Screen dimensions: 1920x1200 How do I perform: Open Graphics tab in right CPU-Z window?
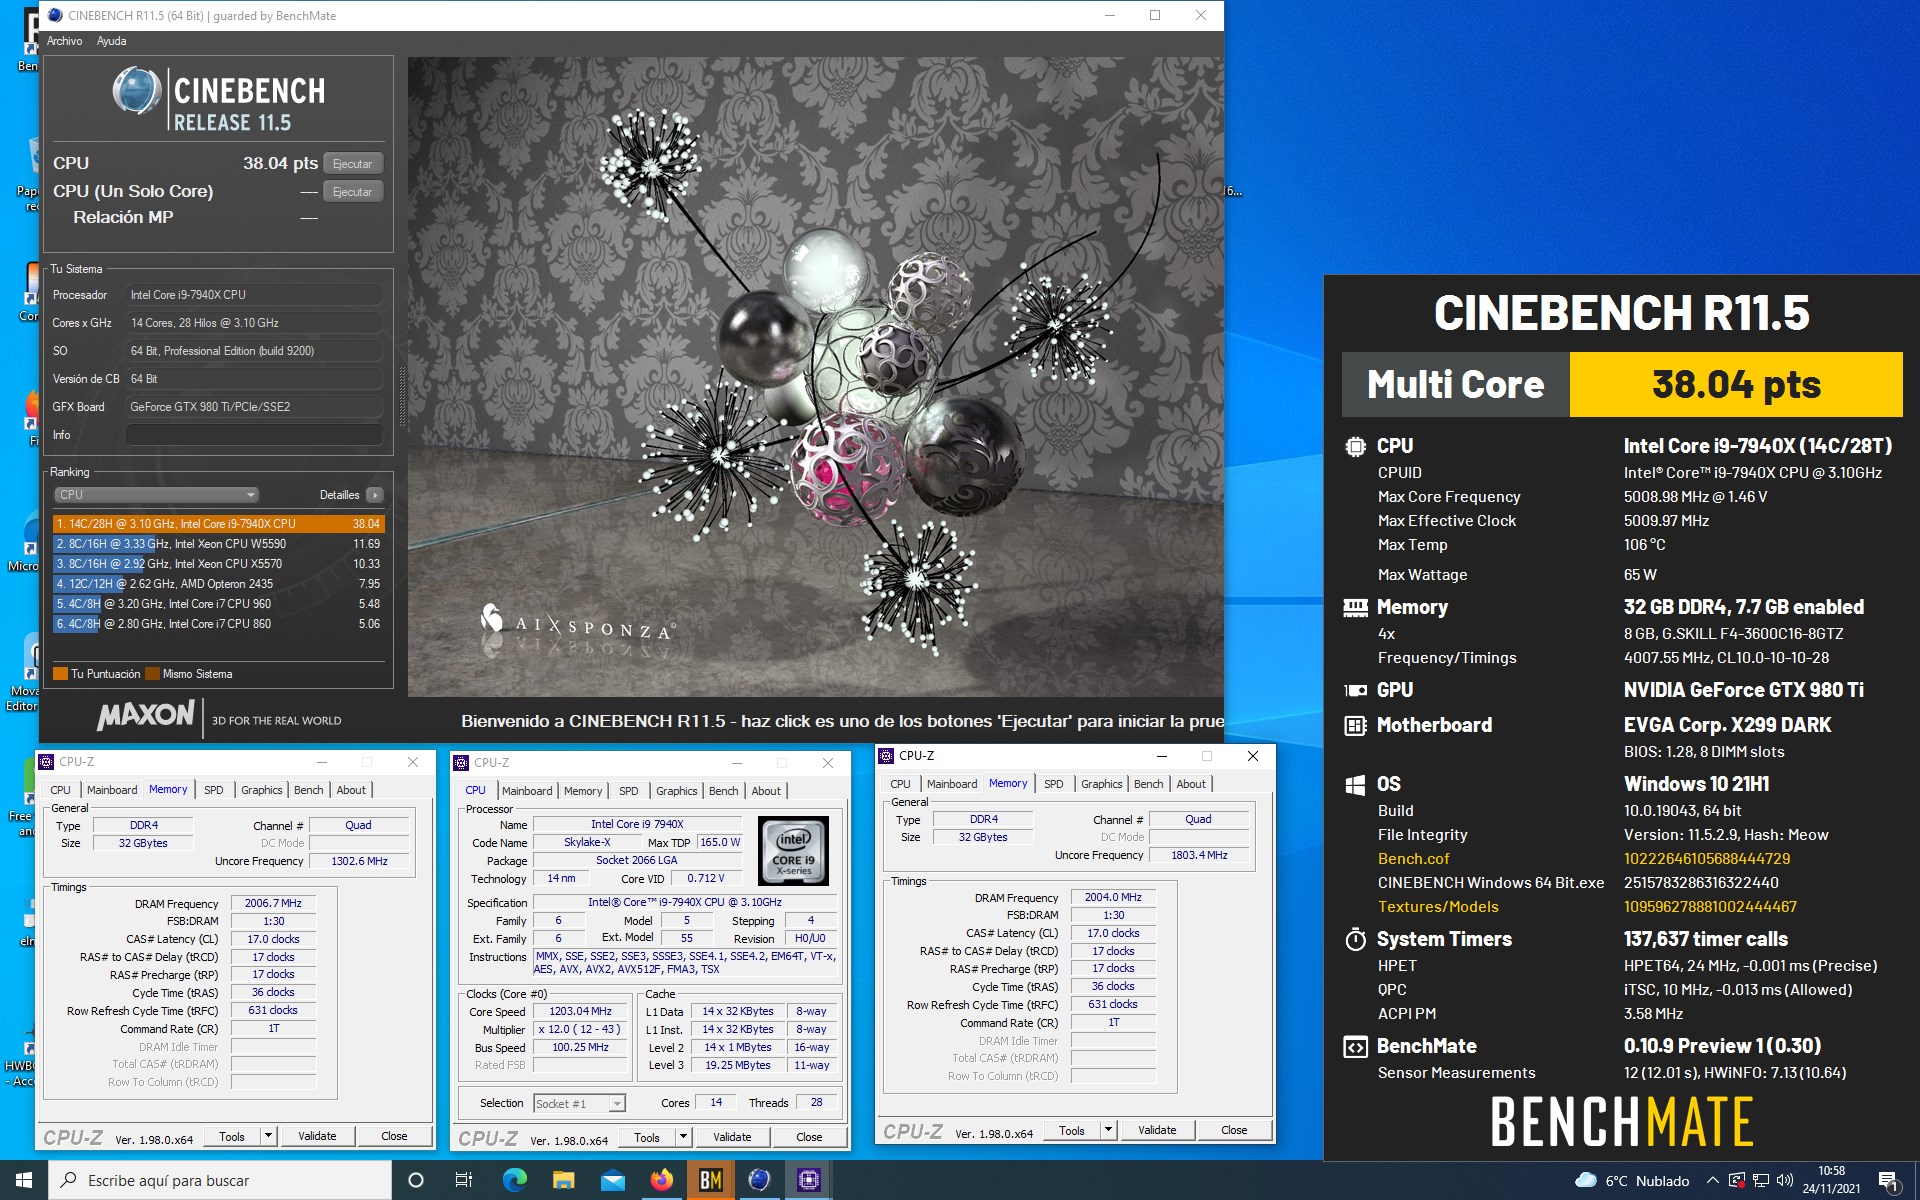click(1101, 784)
